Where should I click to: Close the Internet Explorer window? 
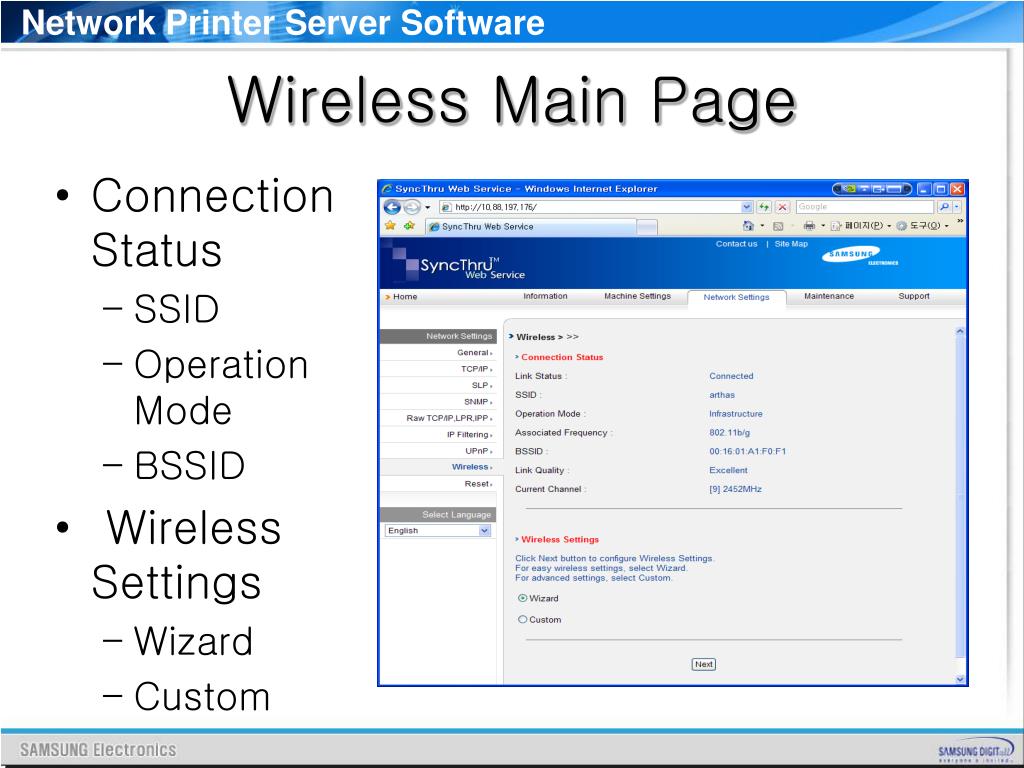pyautogui.click(x=957, y=189)
